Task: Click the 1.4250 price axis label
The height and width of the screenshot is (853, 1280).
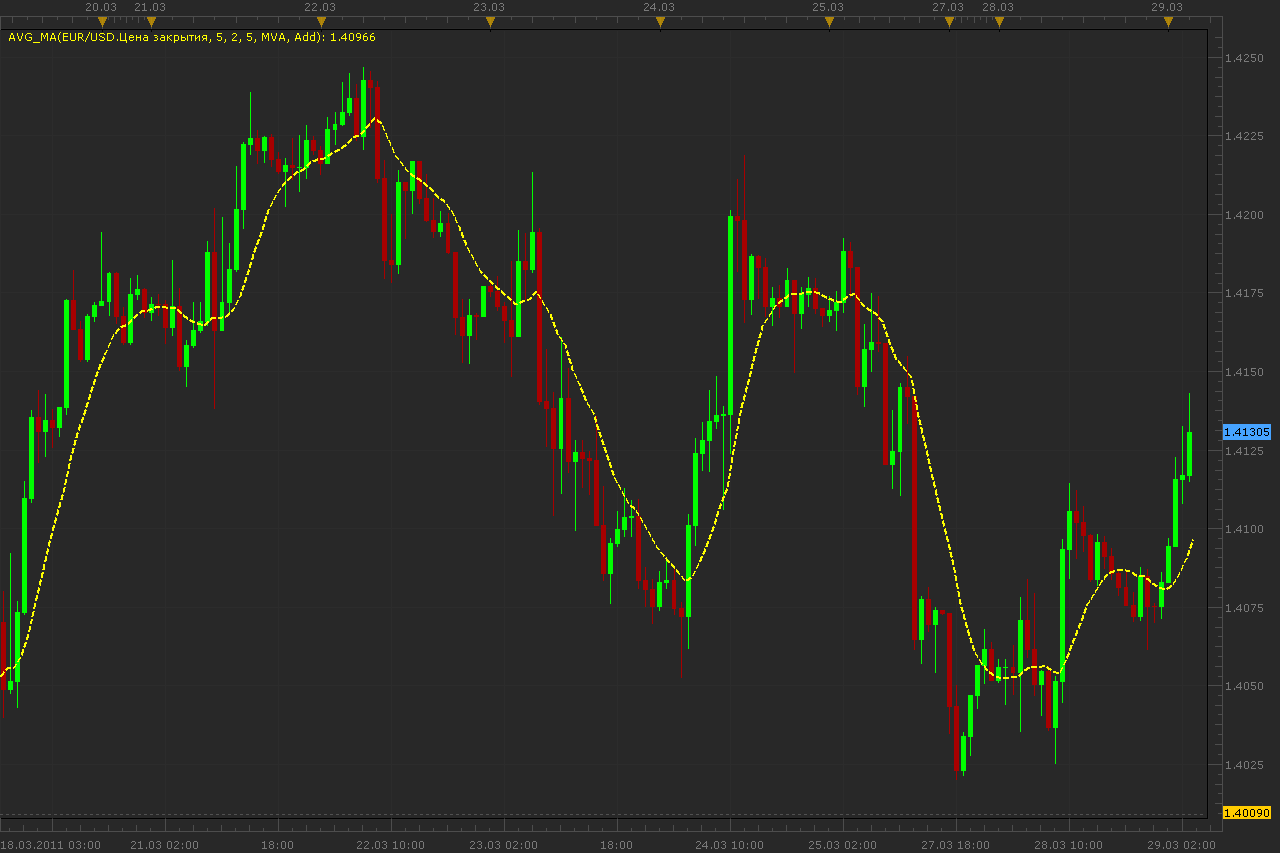Action: (1244, 58)
